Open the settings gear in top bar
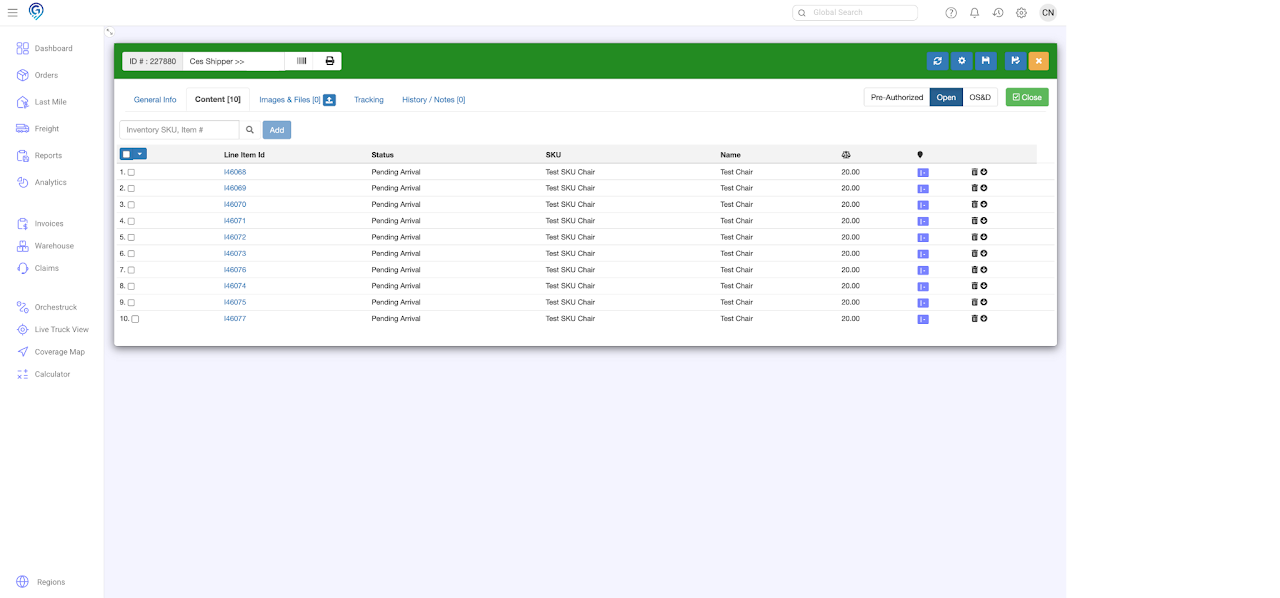The height and width of the screenshot is (598, 1280). point(1021,13)
